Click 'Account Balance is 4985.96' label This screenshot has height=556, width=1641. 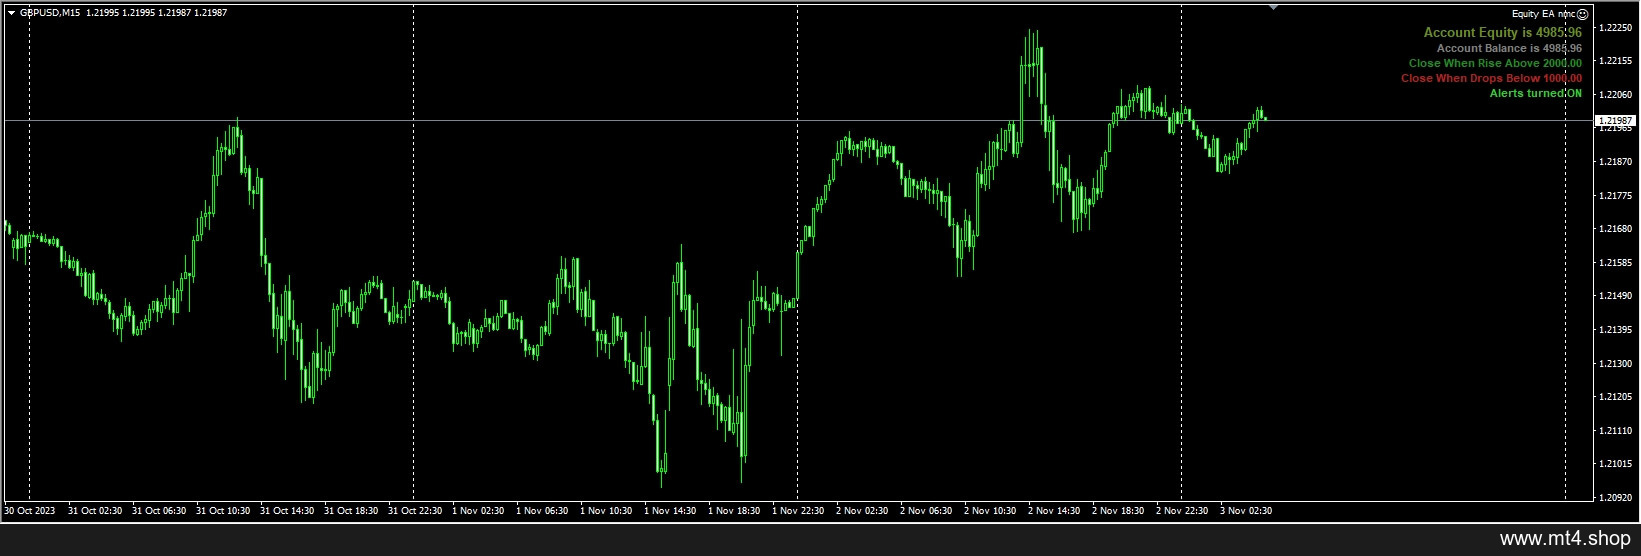click(x=1509, y=48)
